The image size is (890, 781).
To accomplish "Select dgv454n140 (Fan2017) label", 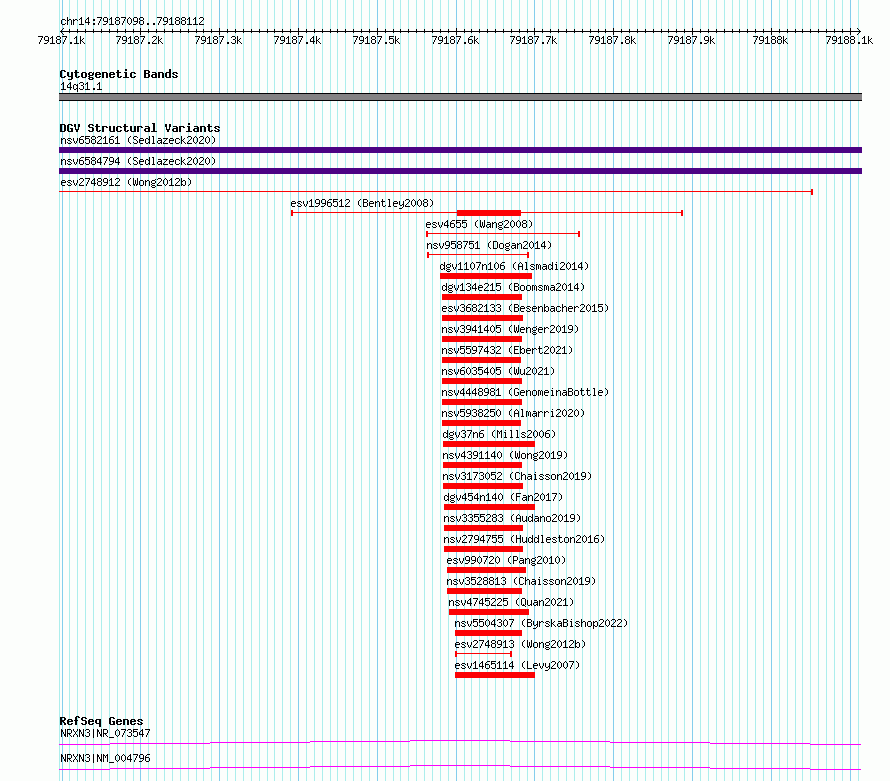I will pyautogui.click(x=503, y=497).
